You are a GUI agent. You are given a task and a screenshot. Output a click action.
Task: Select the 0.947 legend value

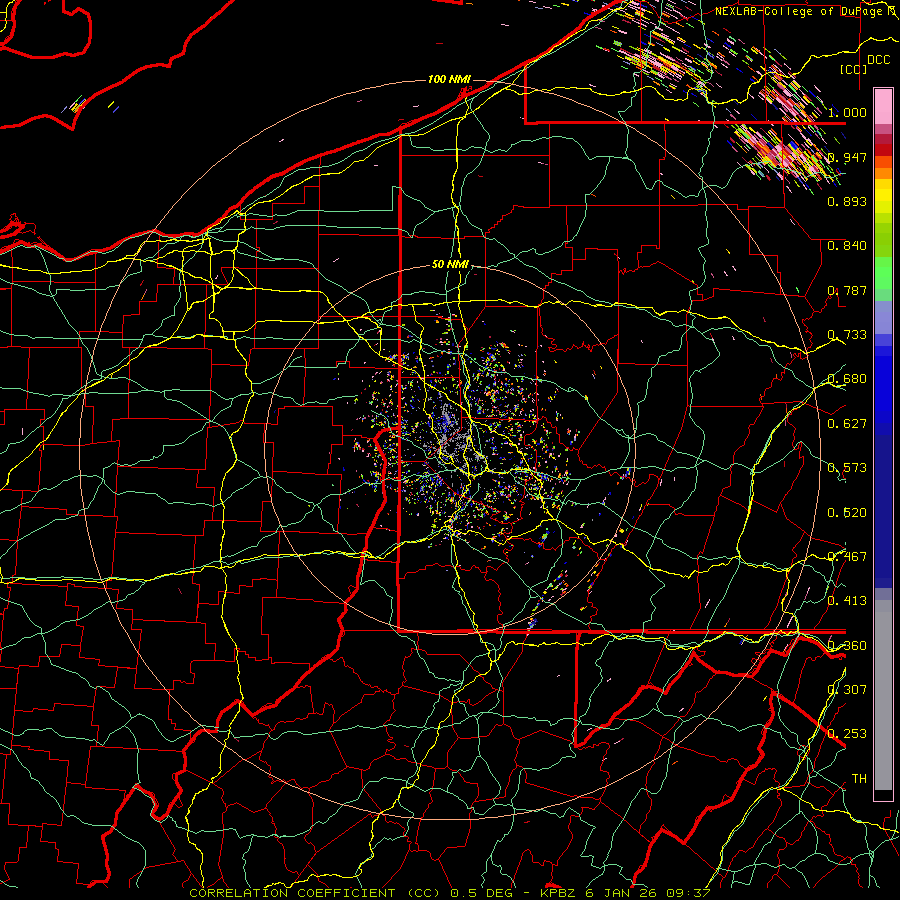(847, 157)
